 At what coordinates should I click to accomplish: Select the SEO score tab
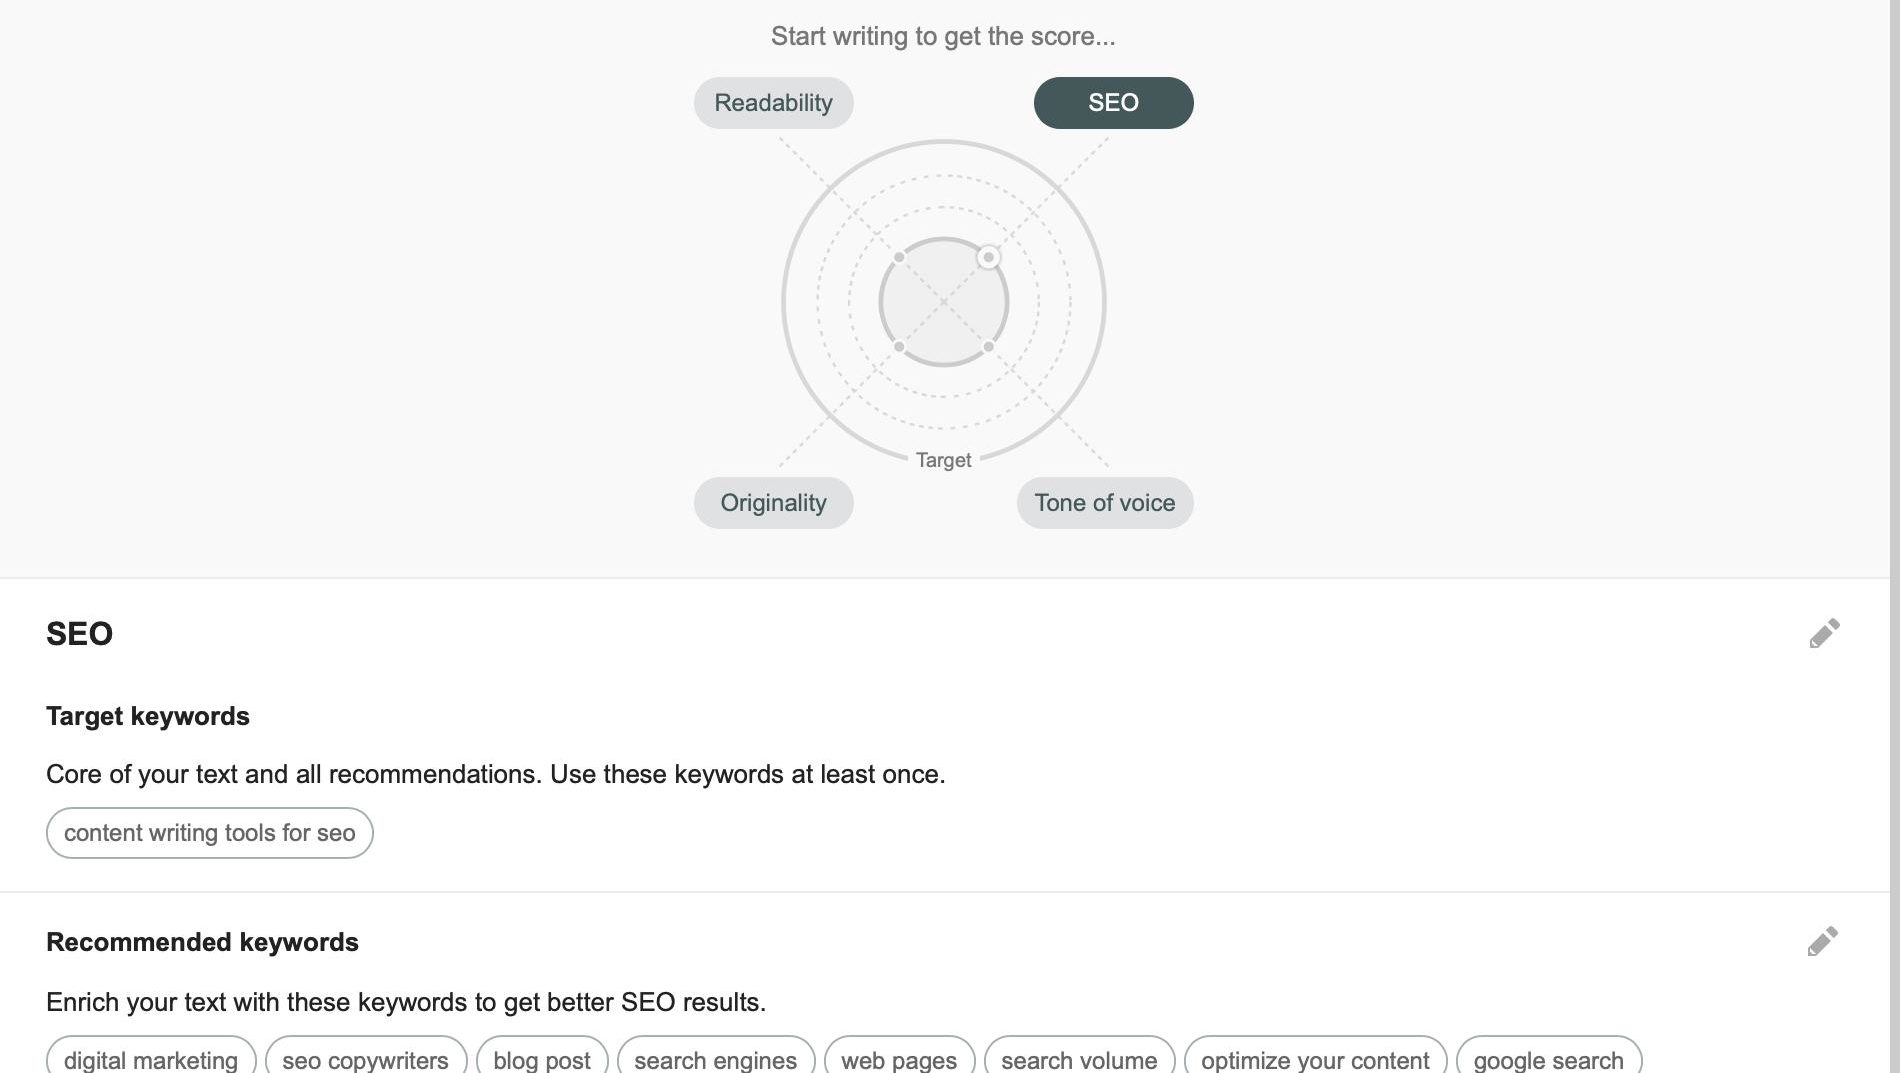(1113, 103)
